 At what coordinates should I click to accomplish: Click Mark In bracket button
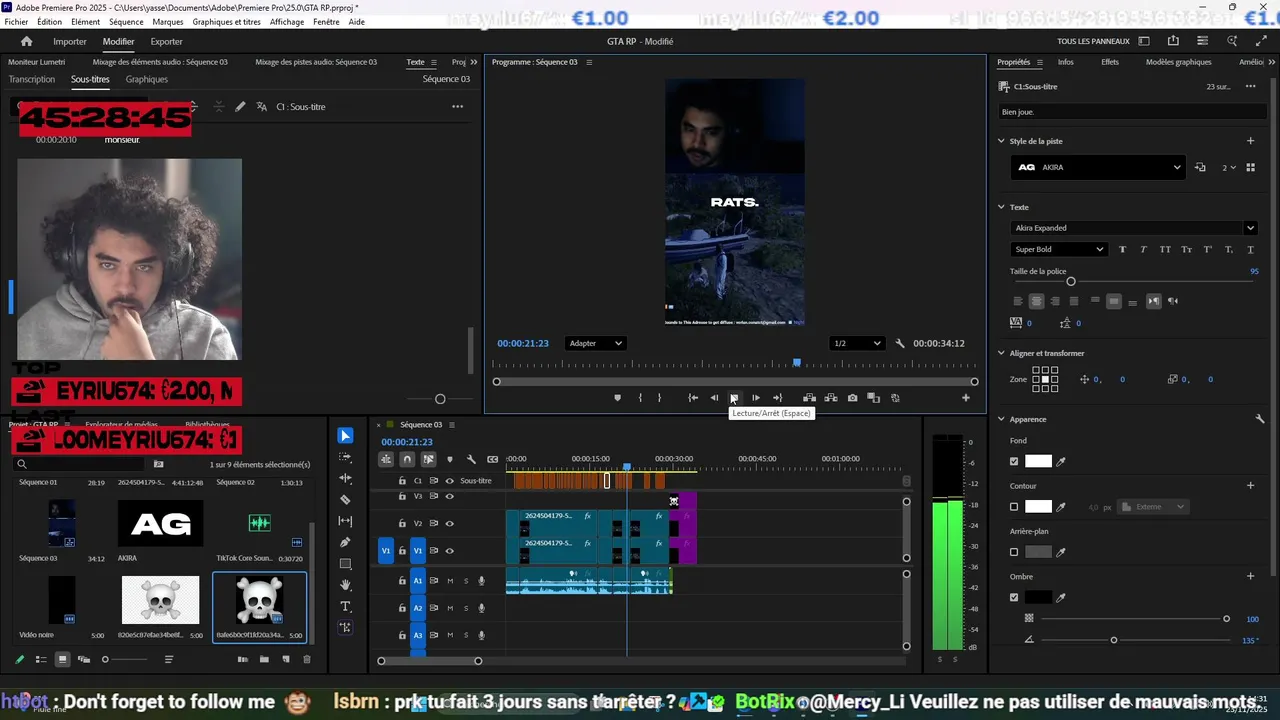640,398
